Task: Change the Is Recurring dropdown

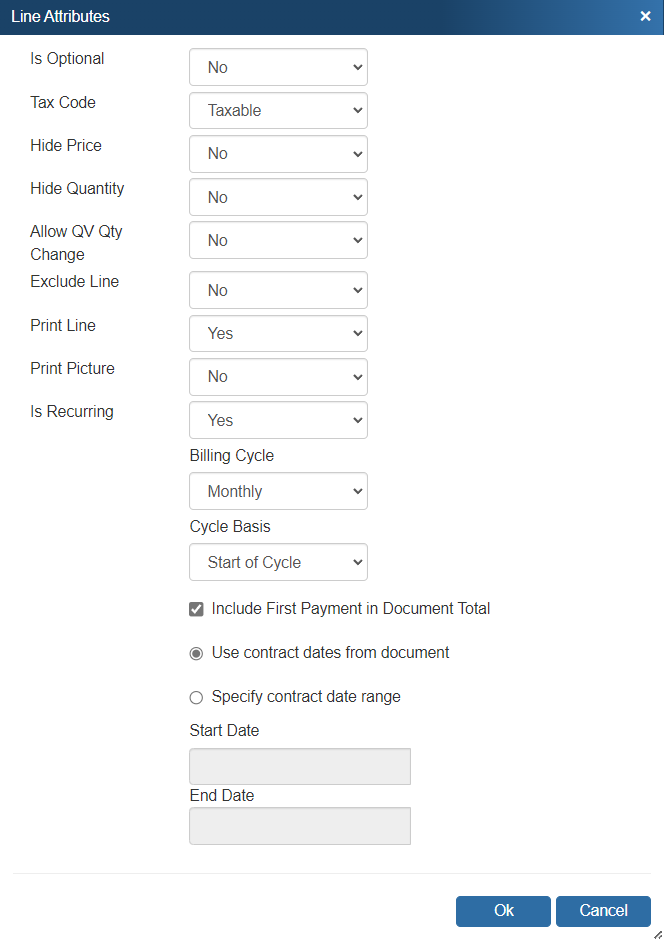Action: (x=278, y=420)
